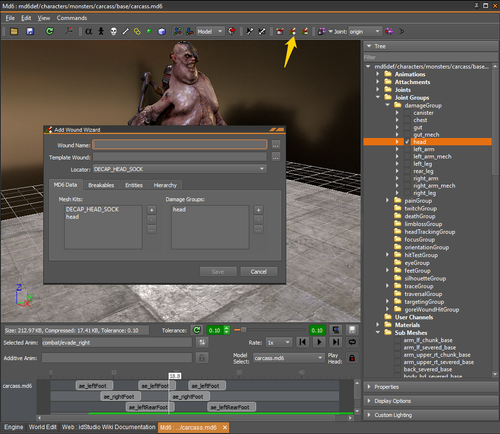Click the yellow chain link icon

(x=137, y=31)
